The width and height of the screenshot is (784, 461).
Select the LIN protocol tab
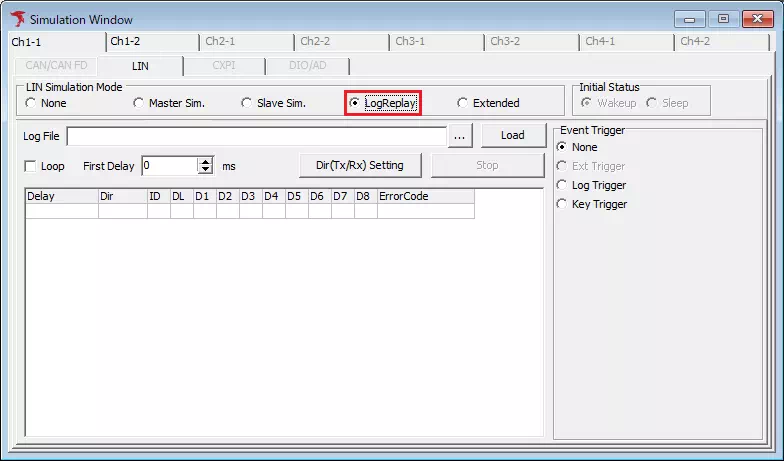[x=140, y=65]
